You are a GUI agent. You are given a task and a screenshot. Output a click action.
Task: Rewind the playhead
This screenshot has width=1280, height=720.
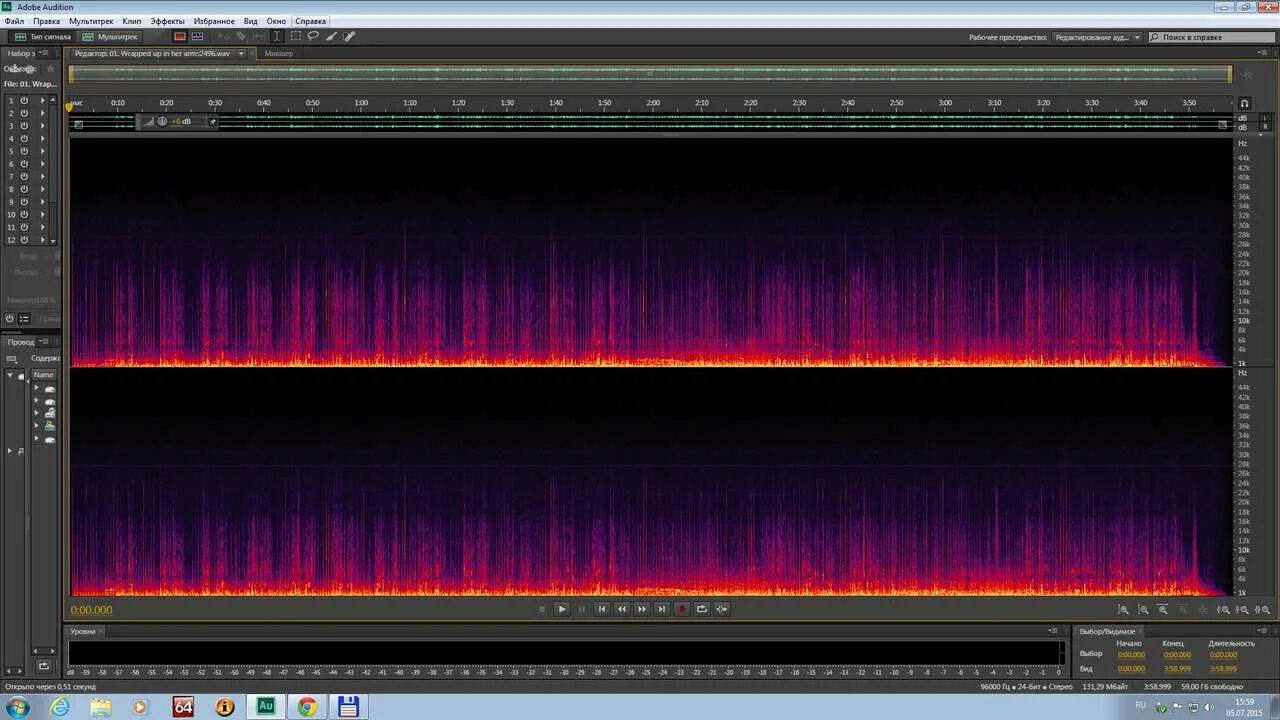tap(622, 609)
